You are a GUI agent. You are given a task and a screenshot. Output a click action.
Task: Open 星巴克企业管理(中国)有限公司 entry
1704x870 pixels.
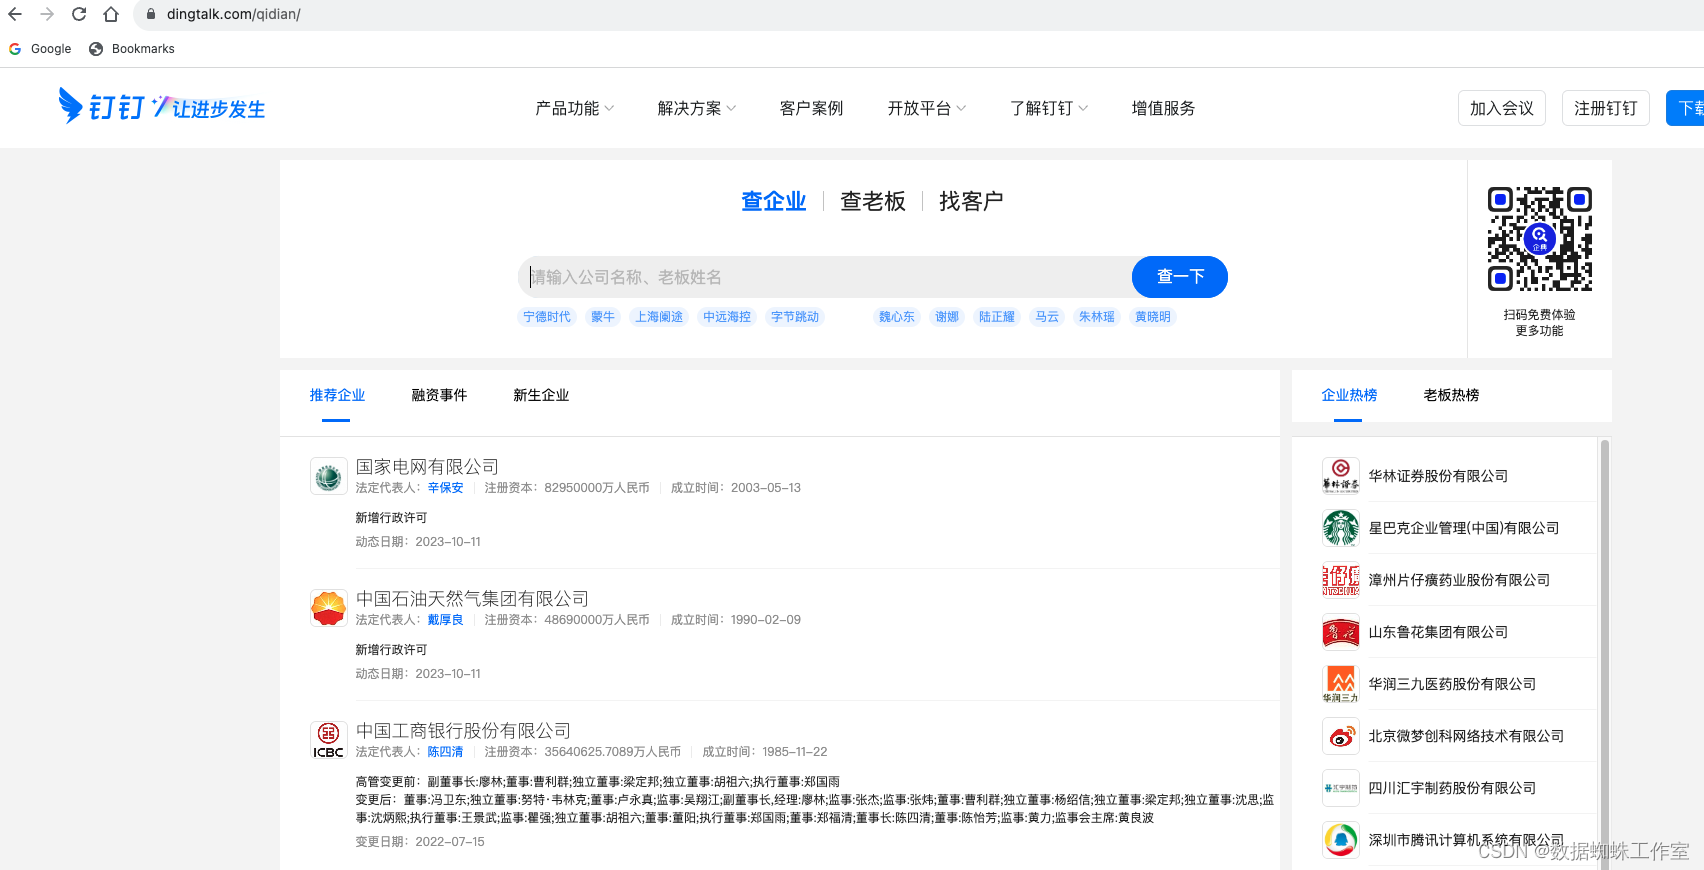point(1464,528)
